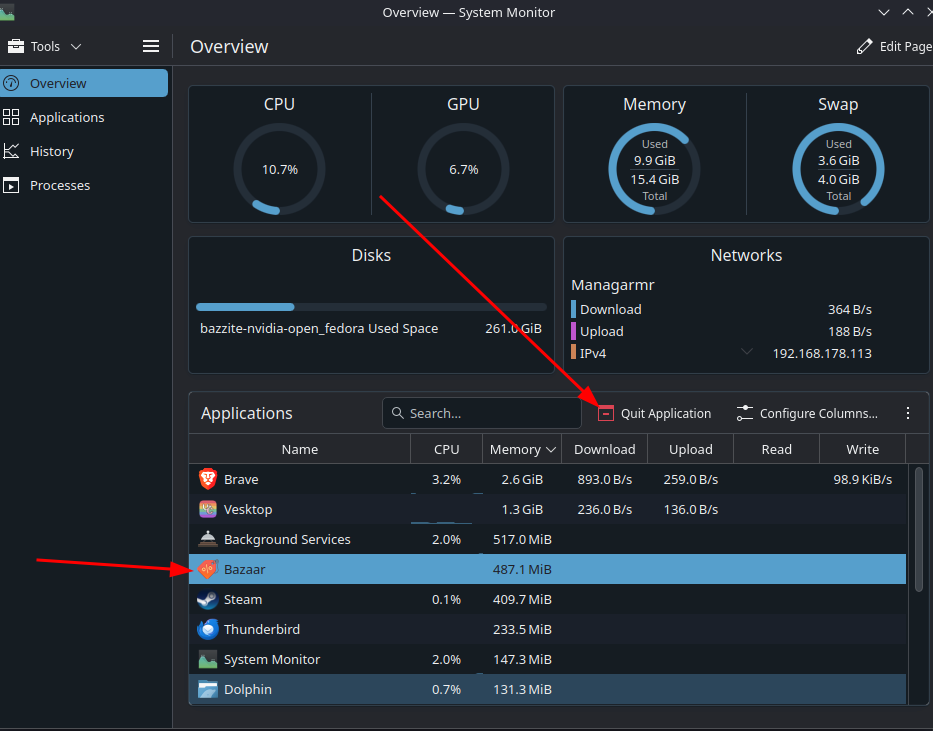
Task: Click the Quit Application button
Action: (655, 413)
